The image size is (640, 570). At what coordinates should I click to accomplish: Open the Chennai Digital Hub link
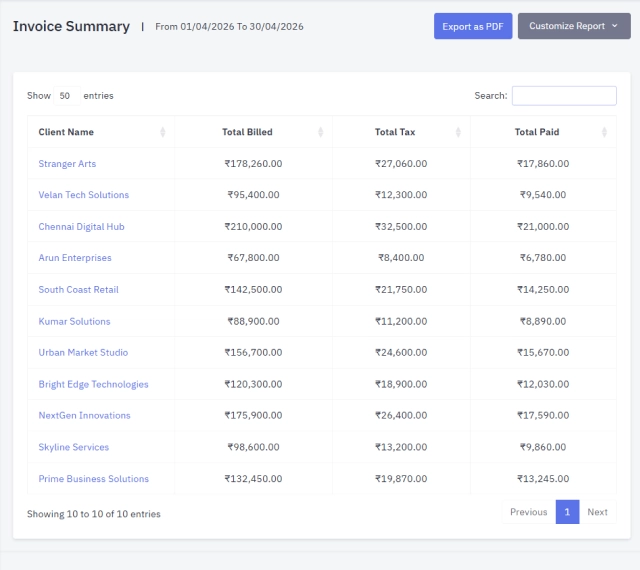coord(82,227)
